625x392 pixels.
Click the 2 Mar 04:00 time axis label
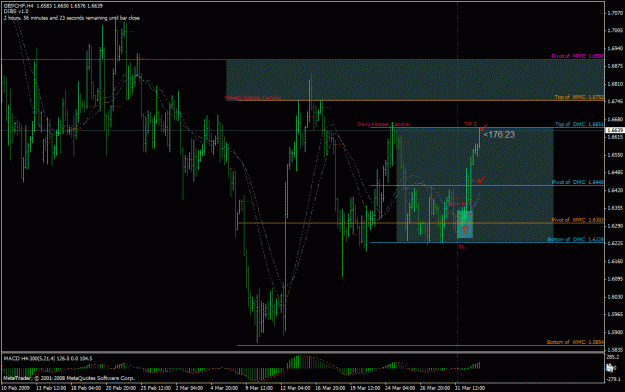click(189, 388)
